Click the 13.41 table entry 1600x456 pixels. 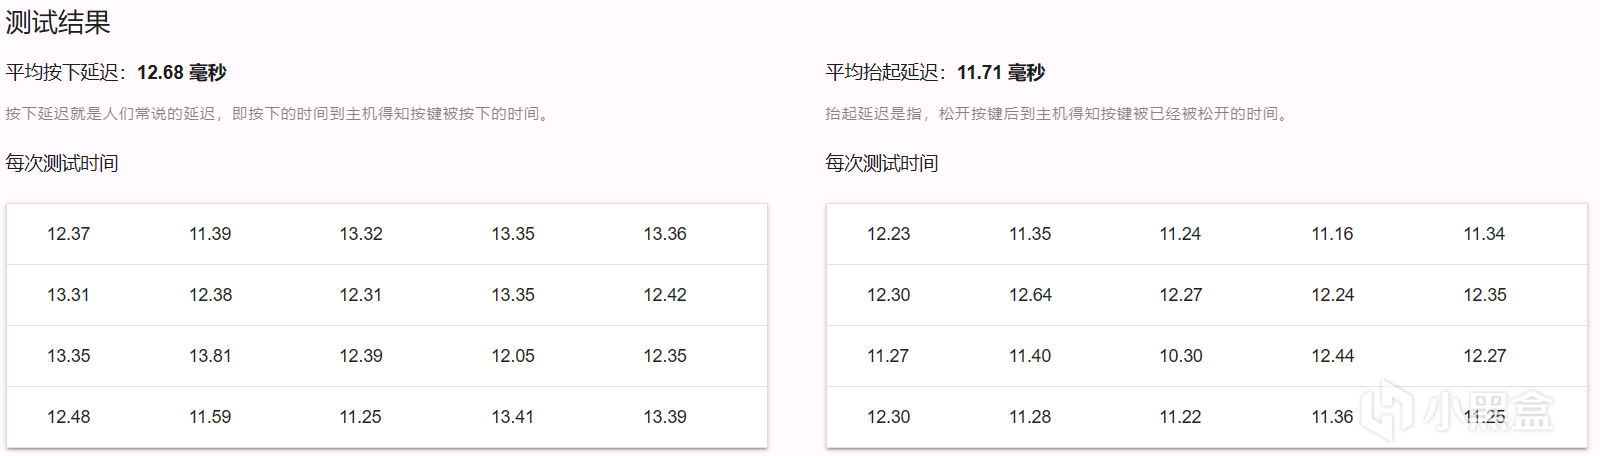pyautogui.click(x=513, y=417)
